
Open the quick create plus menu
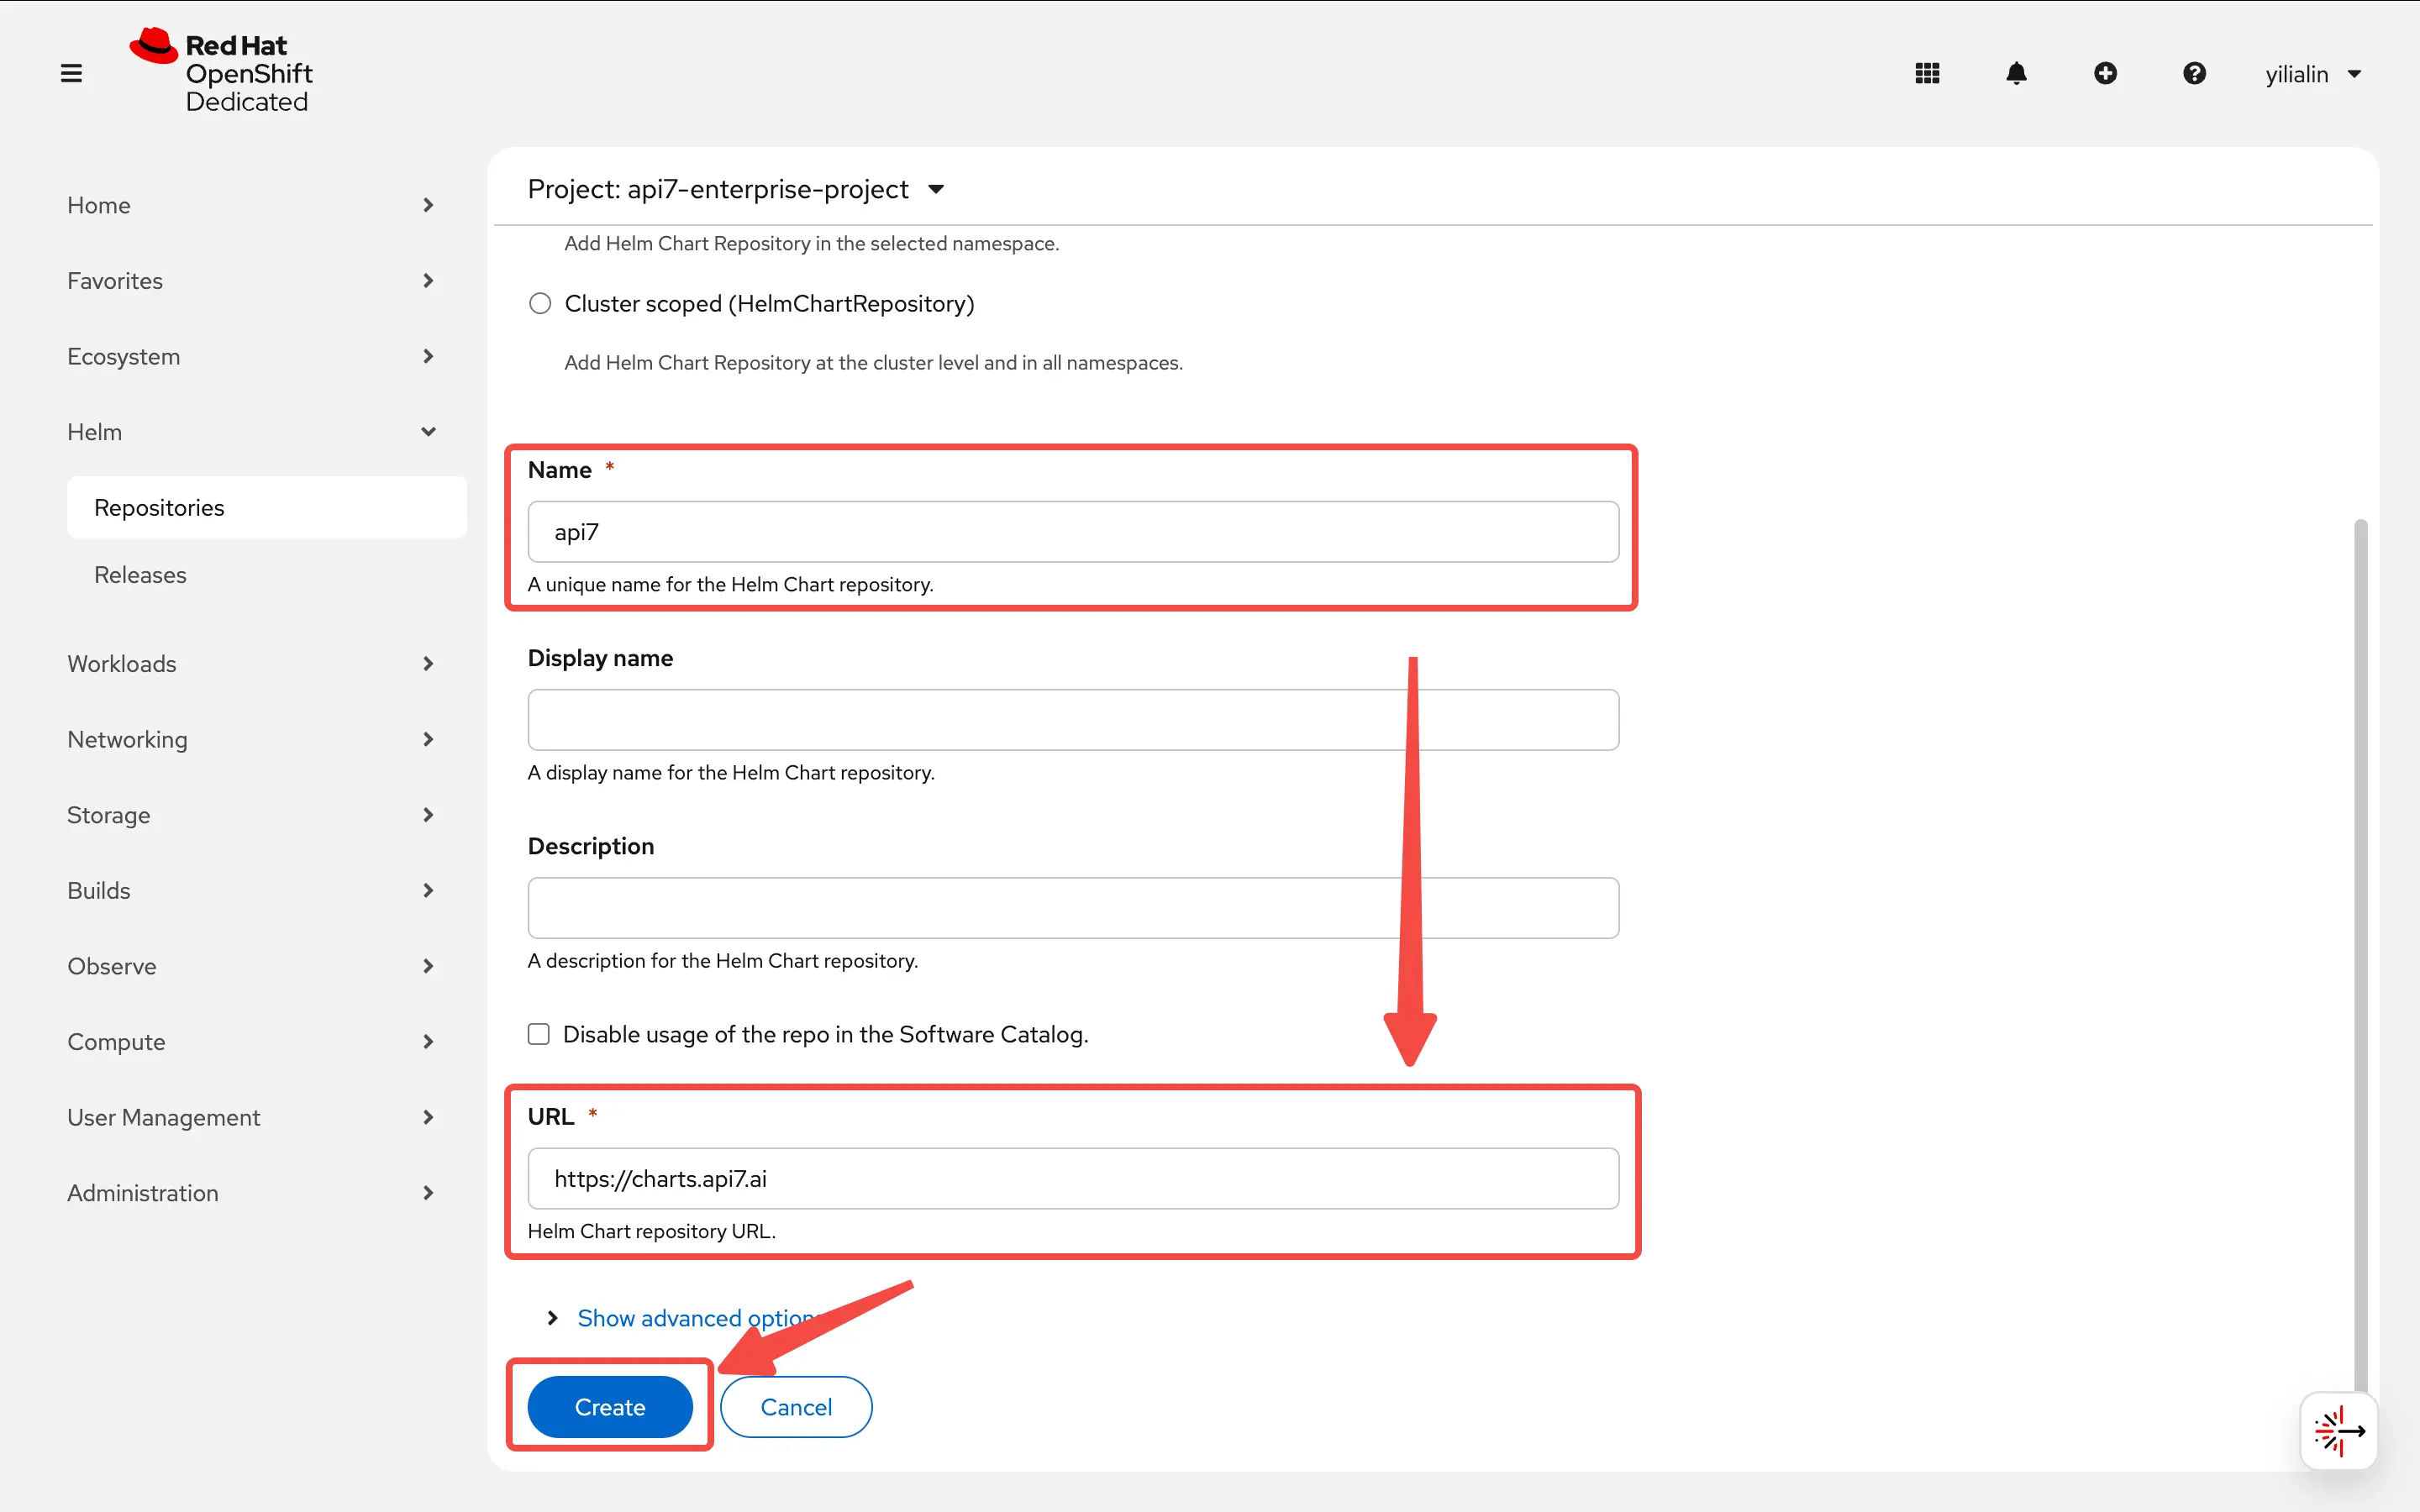point(2105,72)
